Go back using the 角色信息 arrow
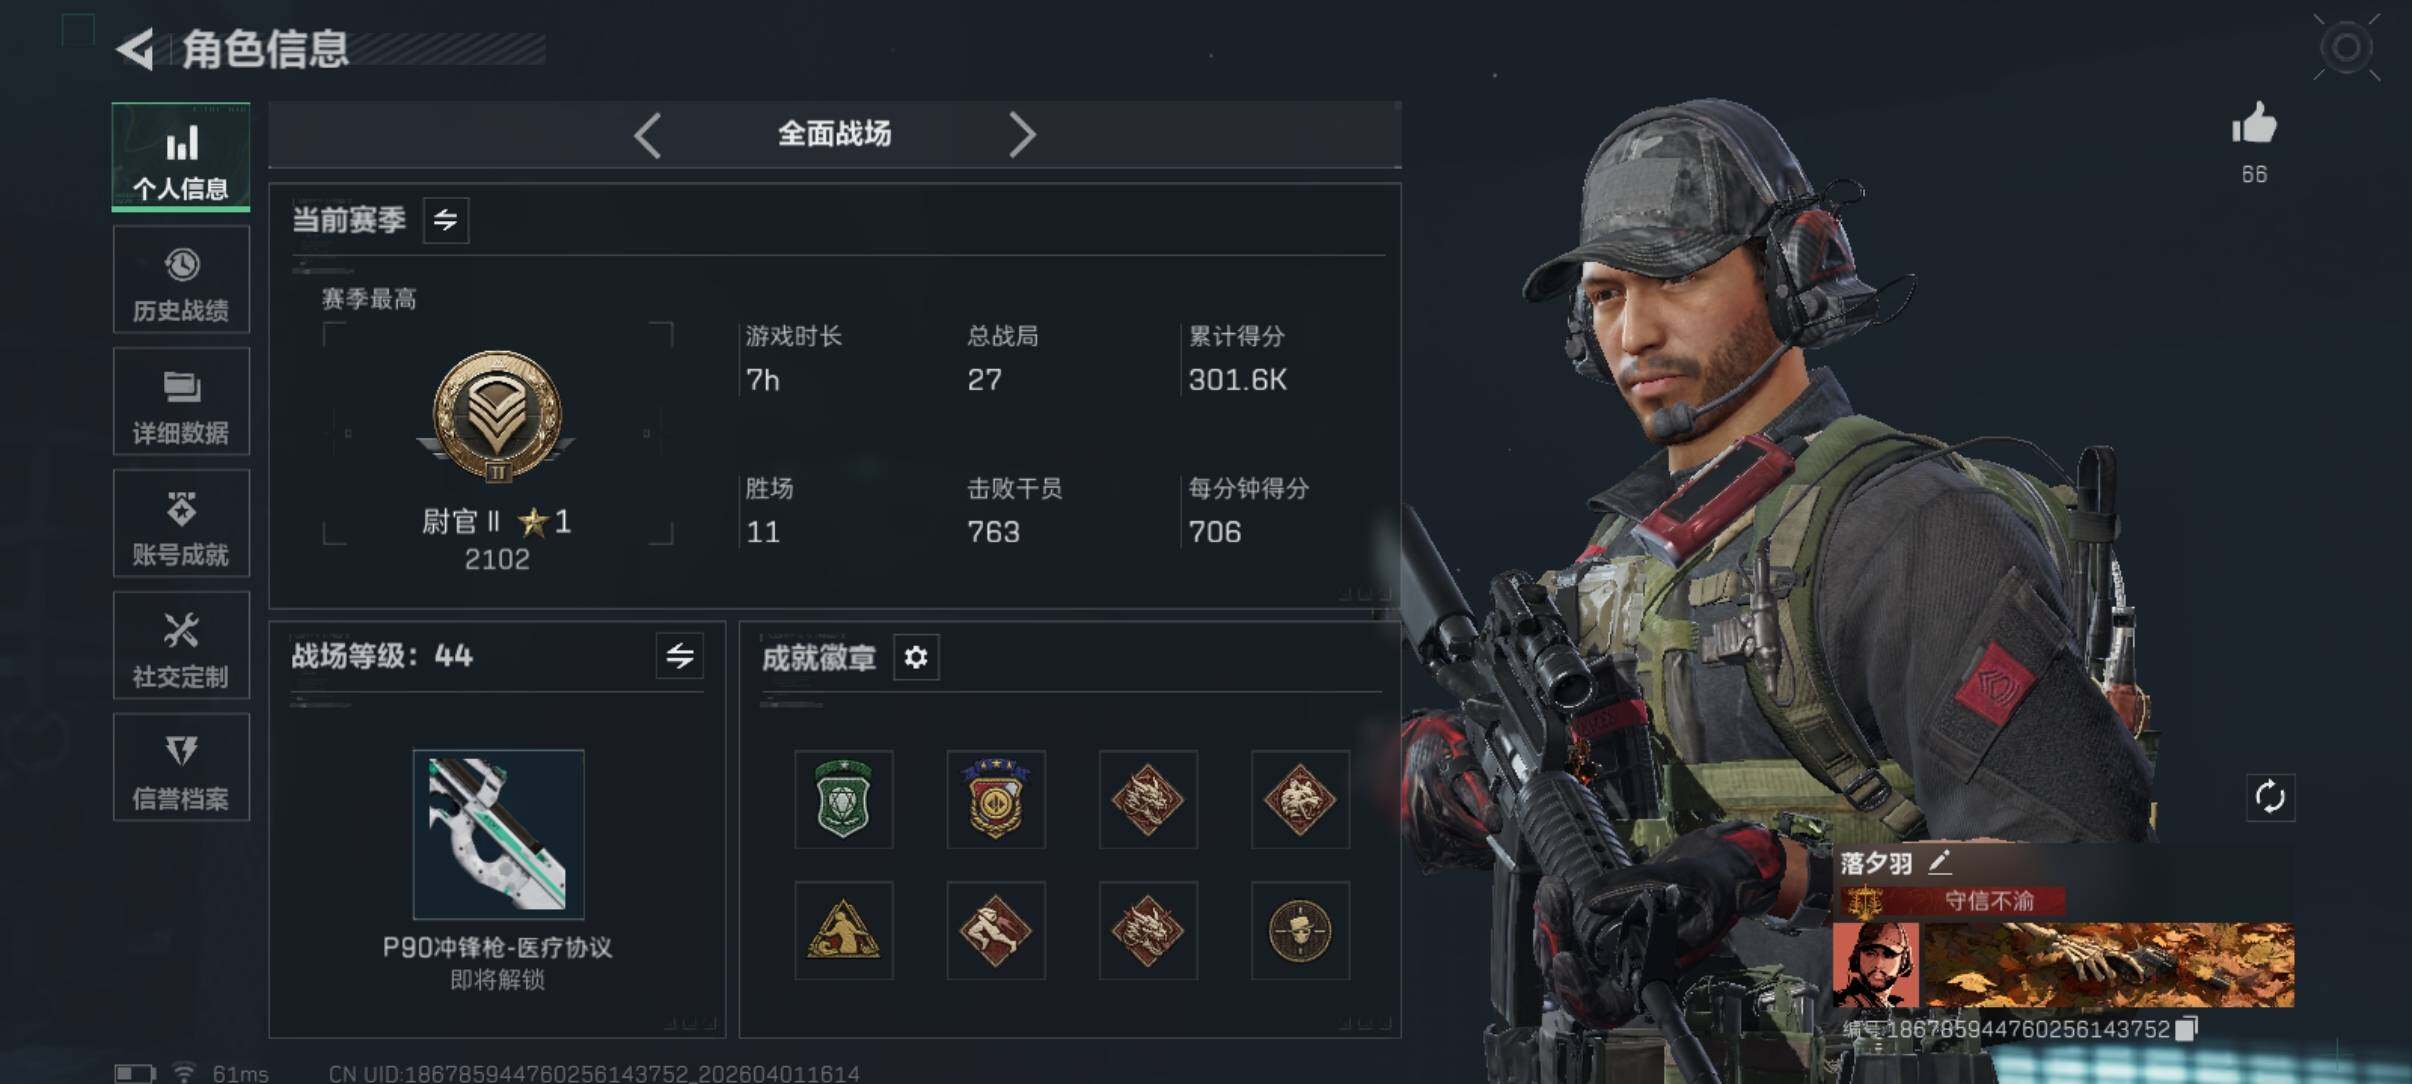Image resolution: width=2412 pixels, height=1084 pixels. point(137,48)
